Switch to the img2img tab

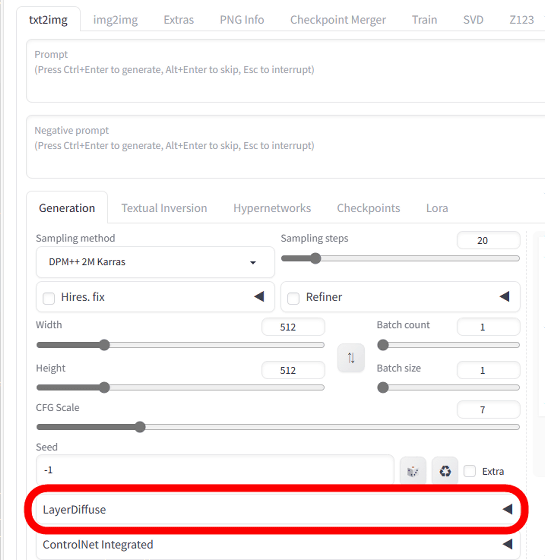tap(115, 20)
